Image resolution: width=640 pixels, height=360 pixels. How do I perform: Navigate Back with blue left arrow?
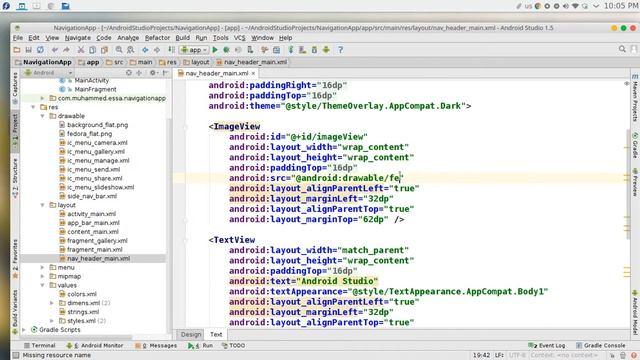[145, 50]
